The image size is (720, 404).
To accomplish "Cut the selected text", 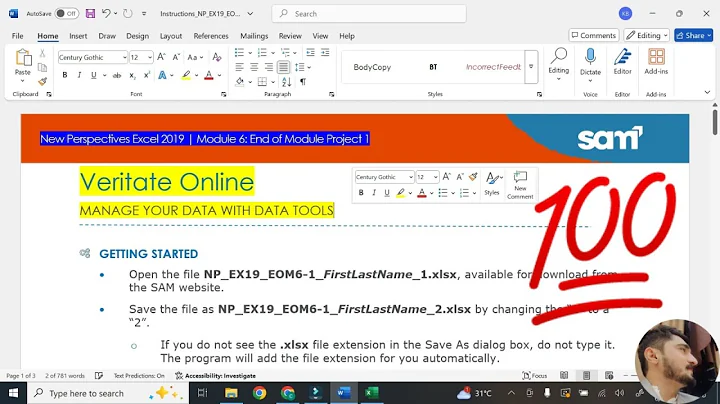I will 42,54.
